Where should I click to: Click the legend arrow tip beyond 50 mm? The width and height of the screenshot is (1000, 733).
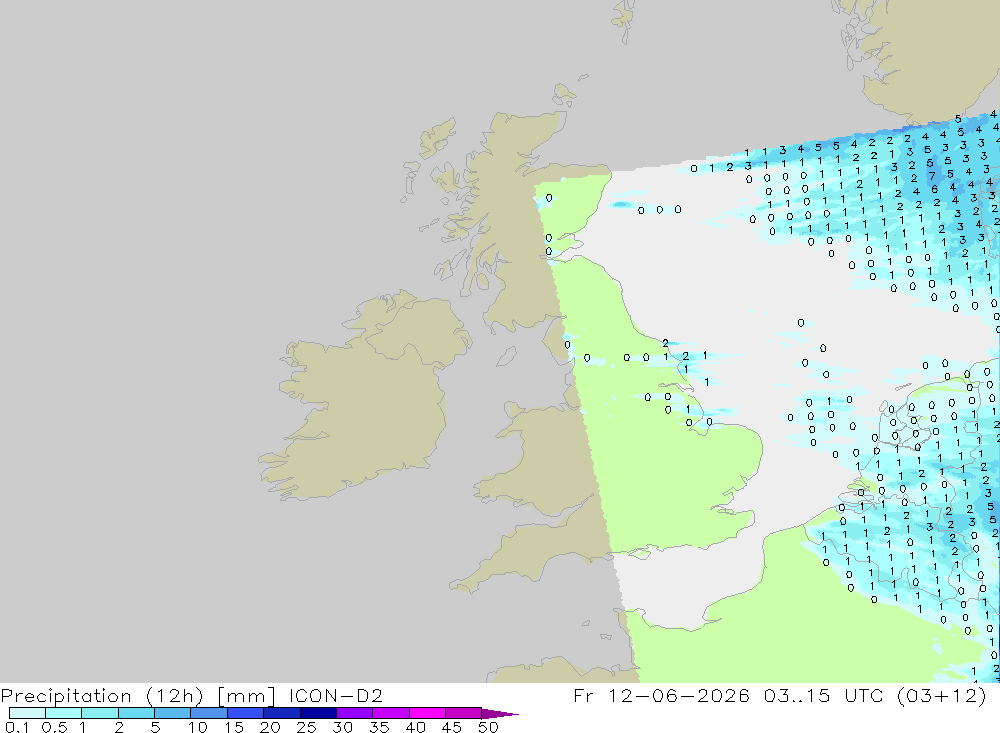tap(501, 714)
